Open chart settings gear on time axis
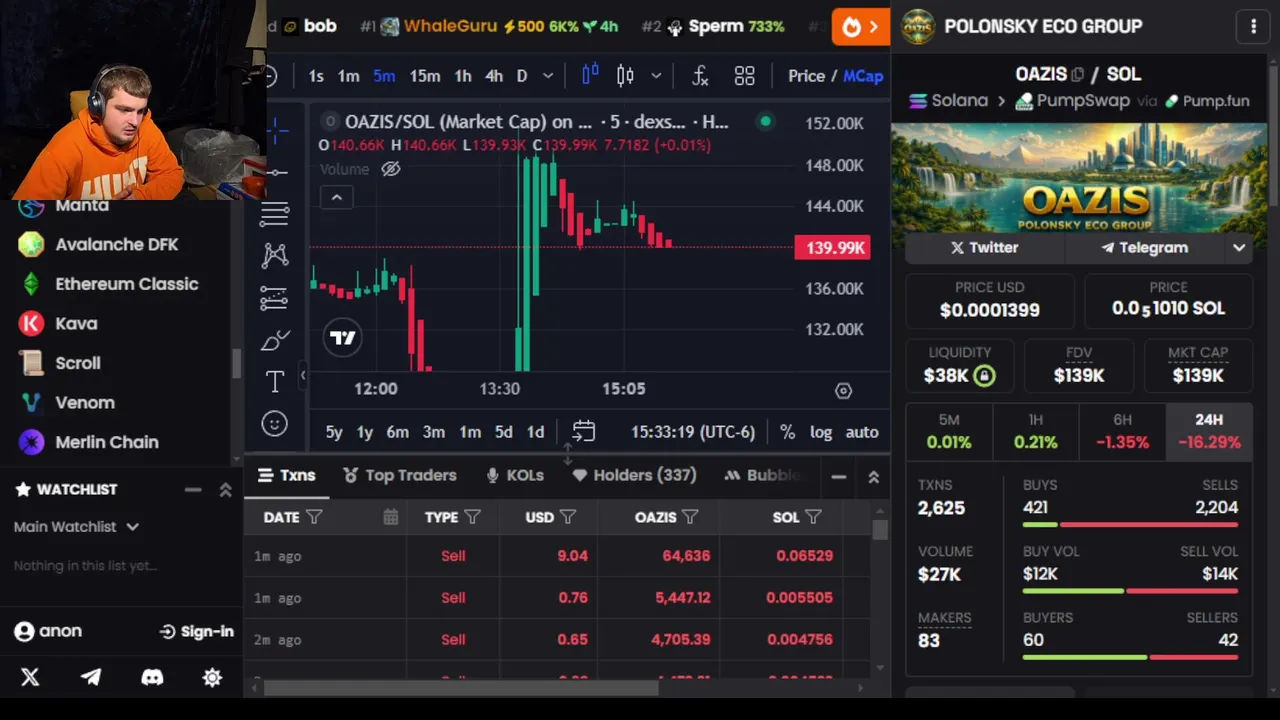The height and width of the screenshot is (720, 1280). pos(843,391)
